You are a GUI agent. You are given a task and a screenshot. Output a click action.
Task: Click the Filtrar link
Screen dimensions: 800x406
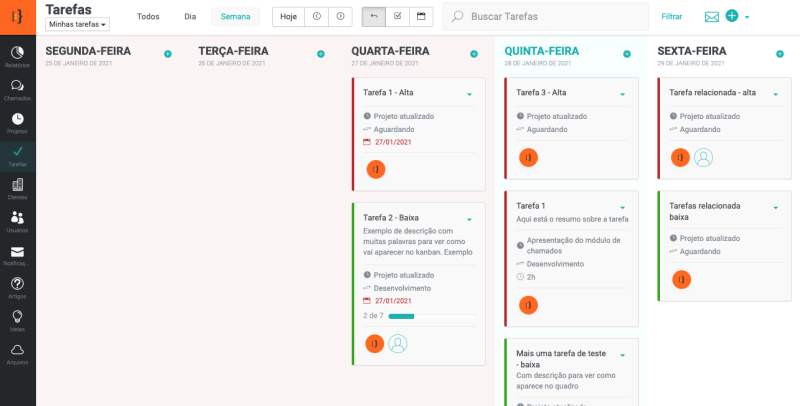click(671, 17)
